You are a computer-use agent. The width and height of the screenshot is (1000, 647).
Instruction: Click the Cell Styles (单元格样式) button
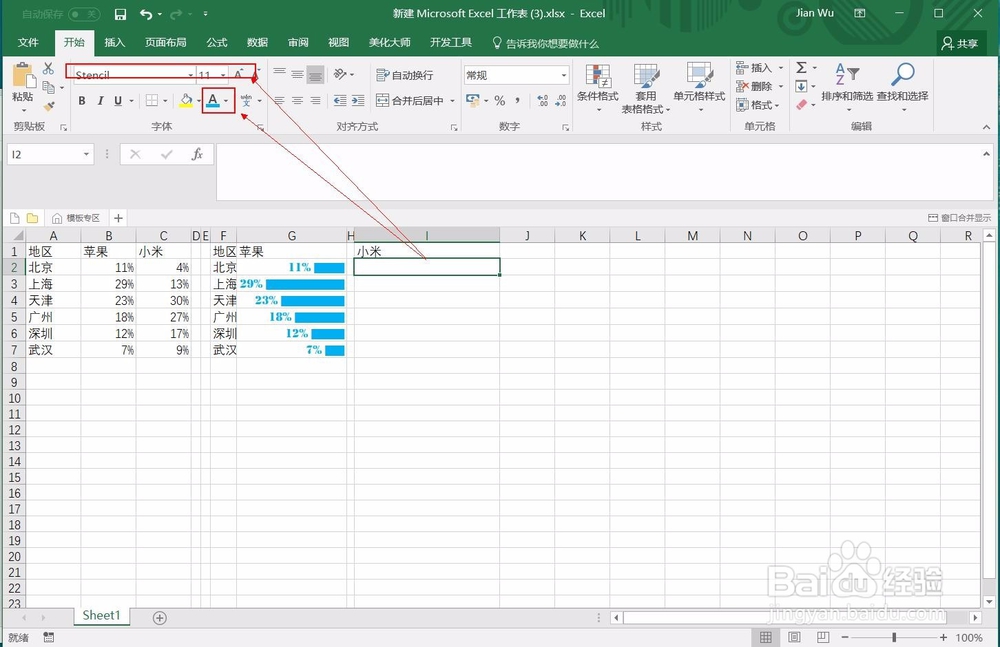700,87
